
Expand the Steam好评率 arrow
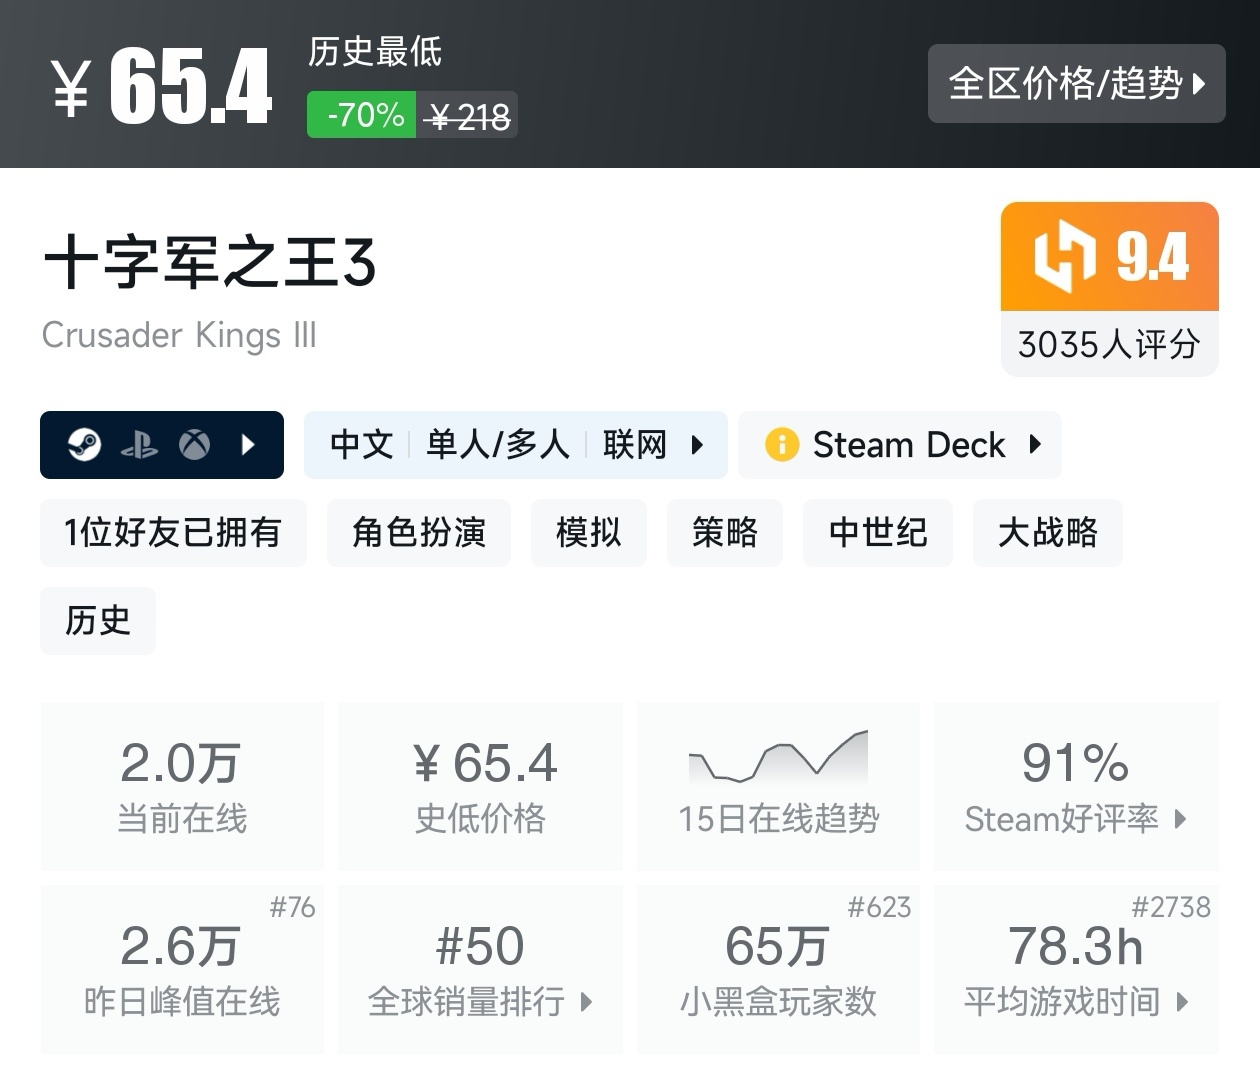(1181, 819)
